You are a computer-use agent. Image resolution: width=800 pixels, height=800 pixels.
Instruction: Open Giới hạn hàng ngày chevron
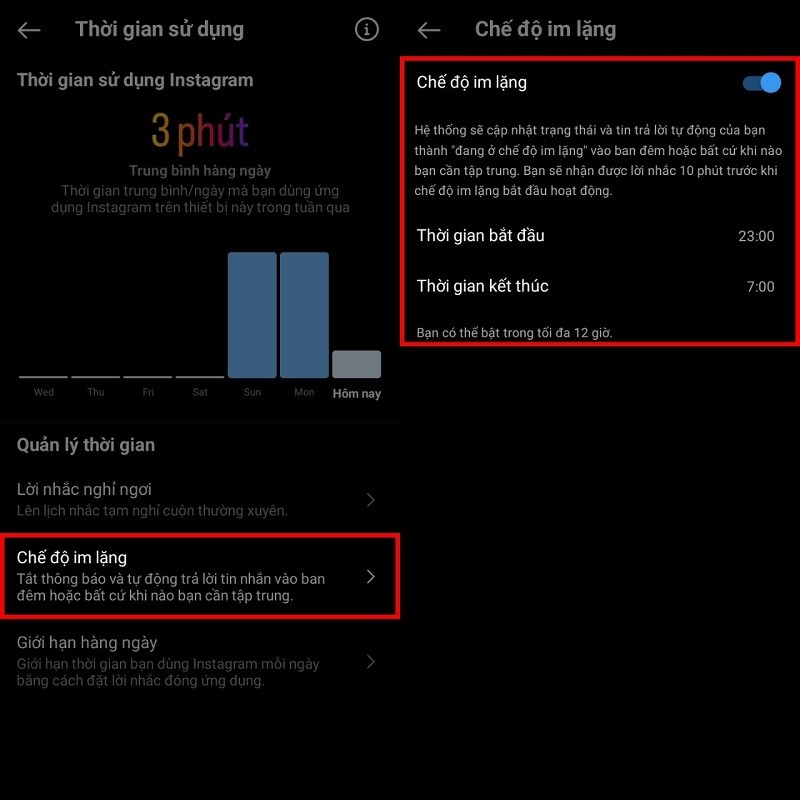(x=371, y=662)
